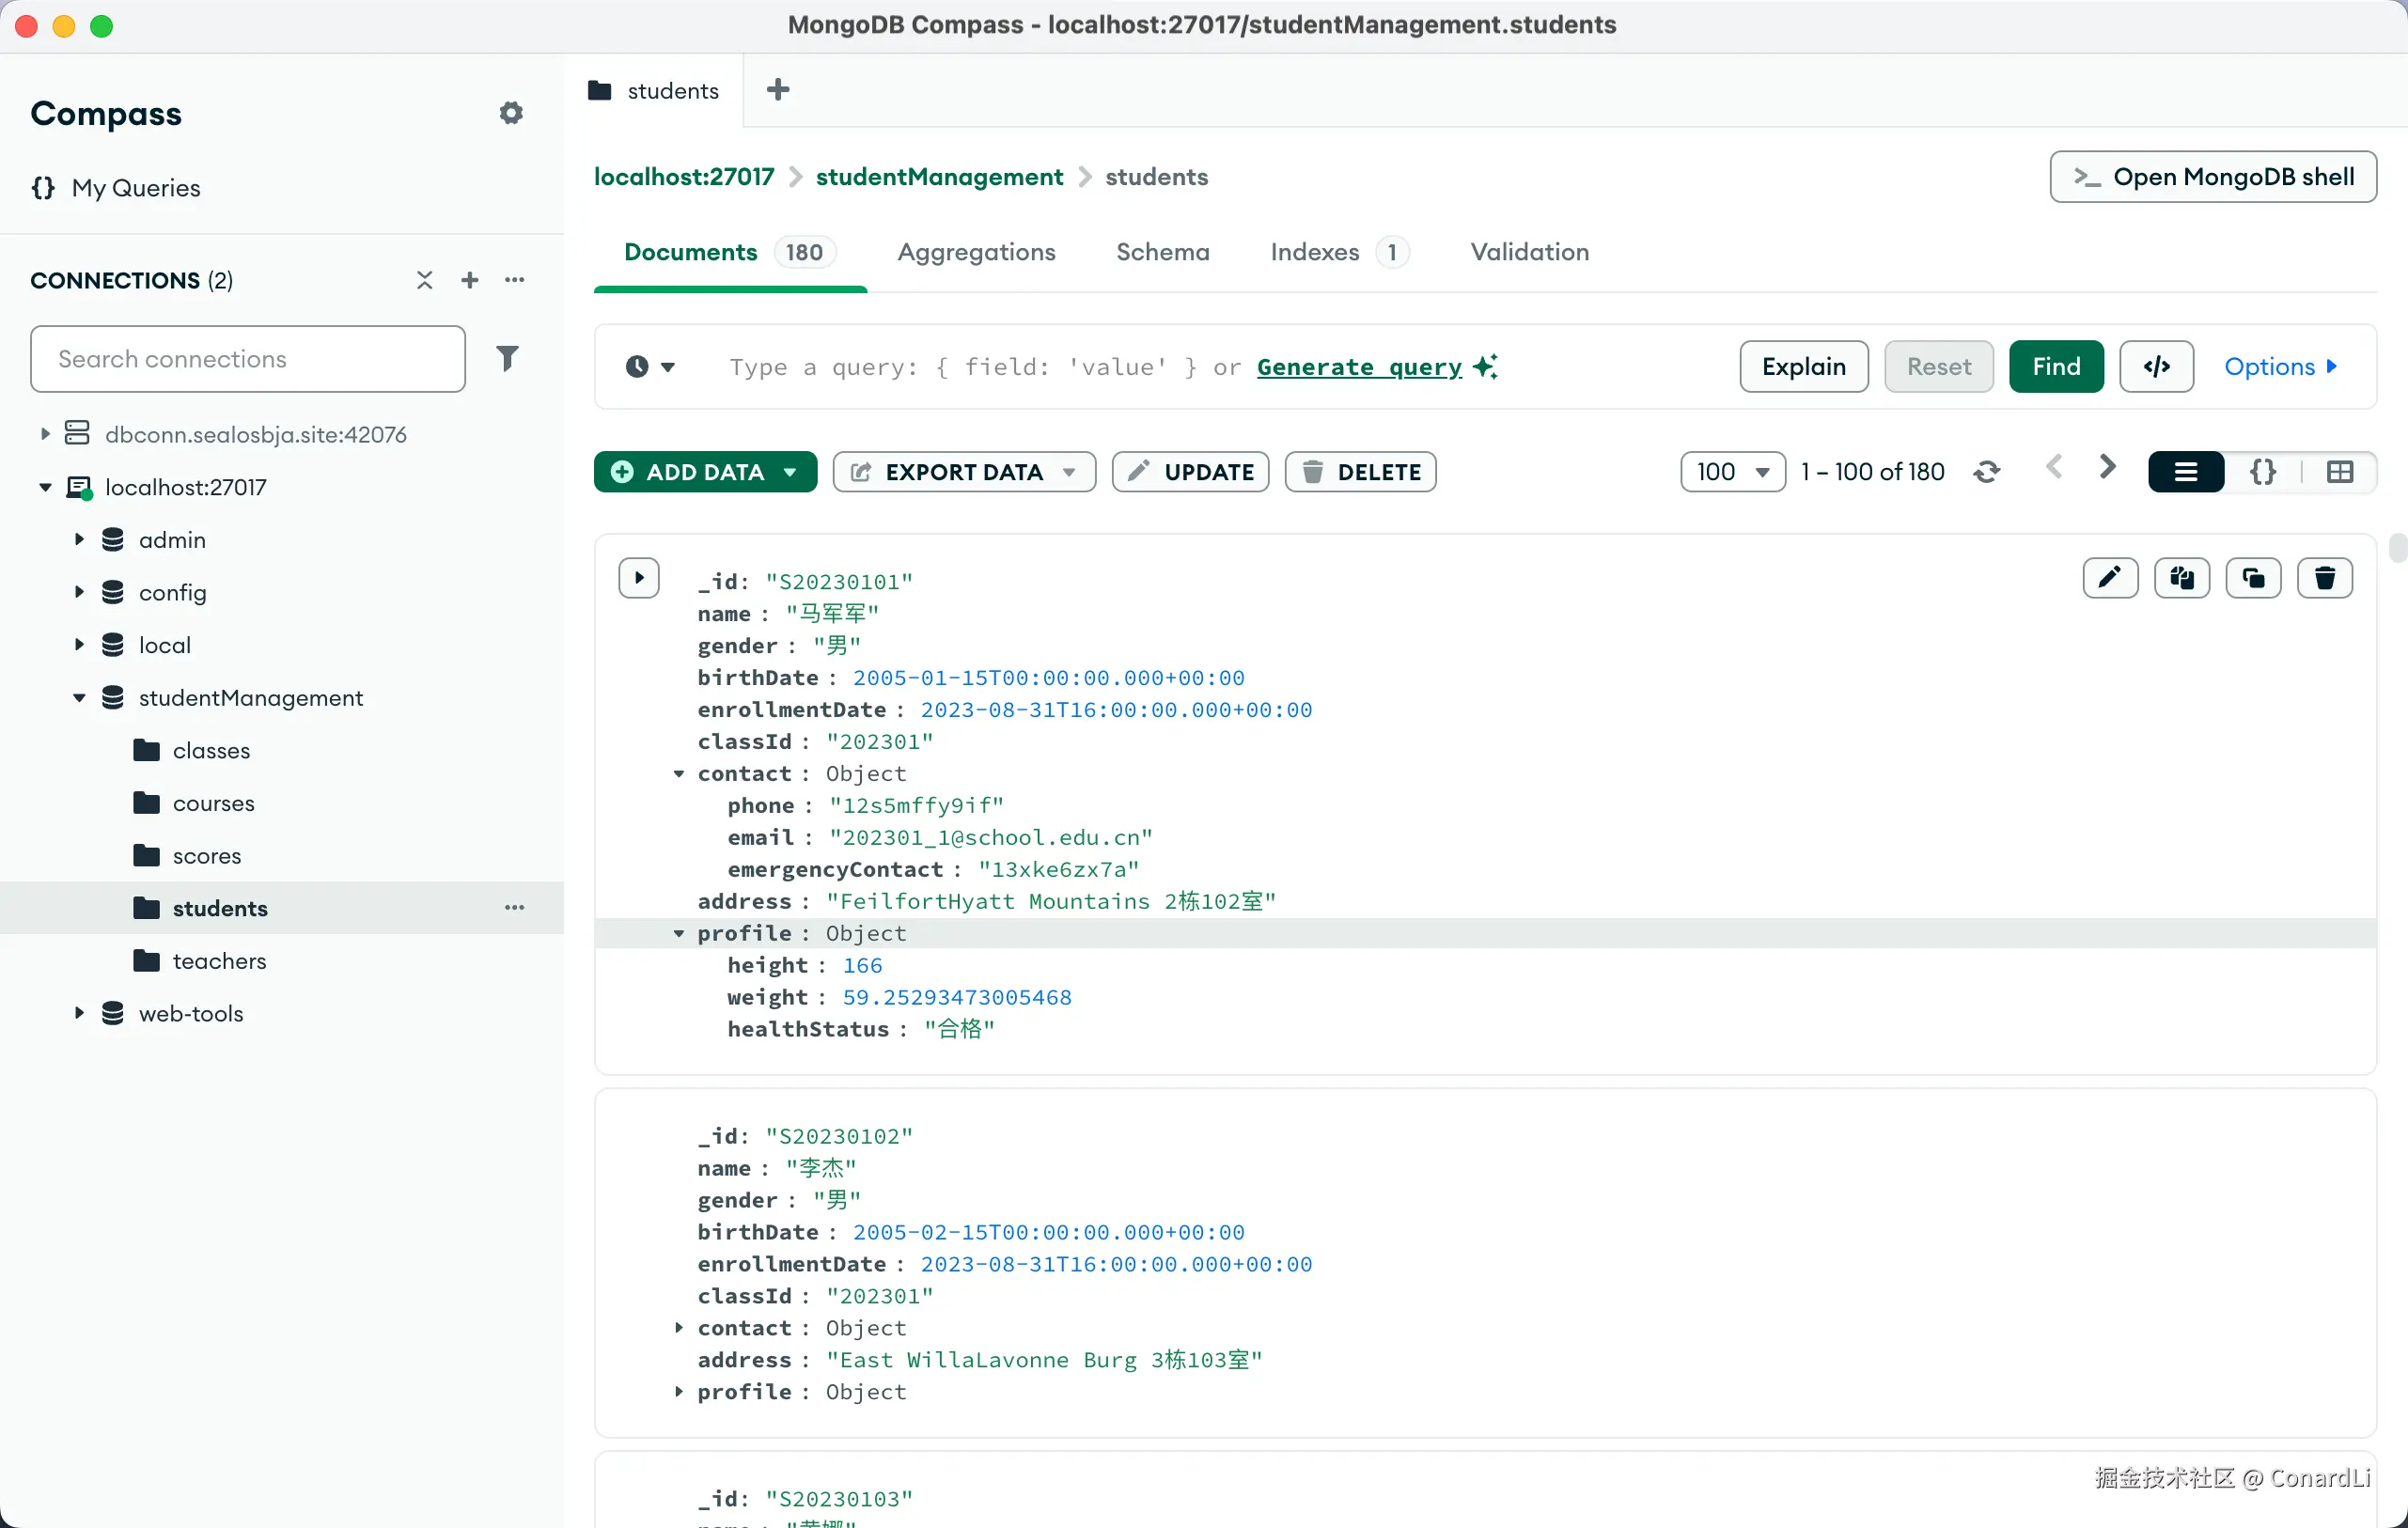Switch to table view mode

point(2340,472)
